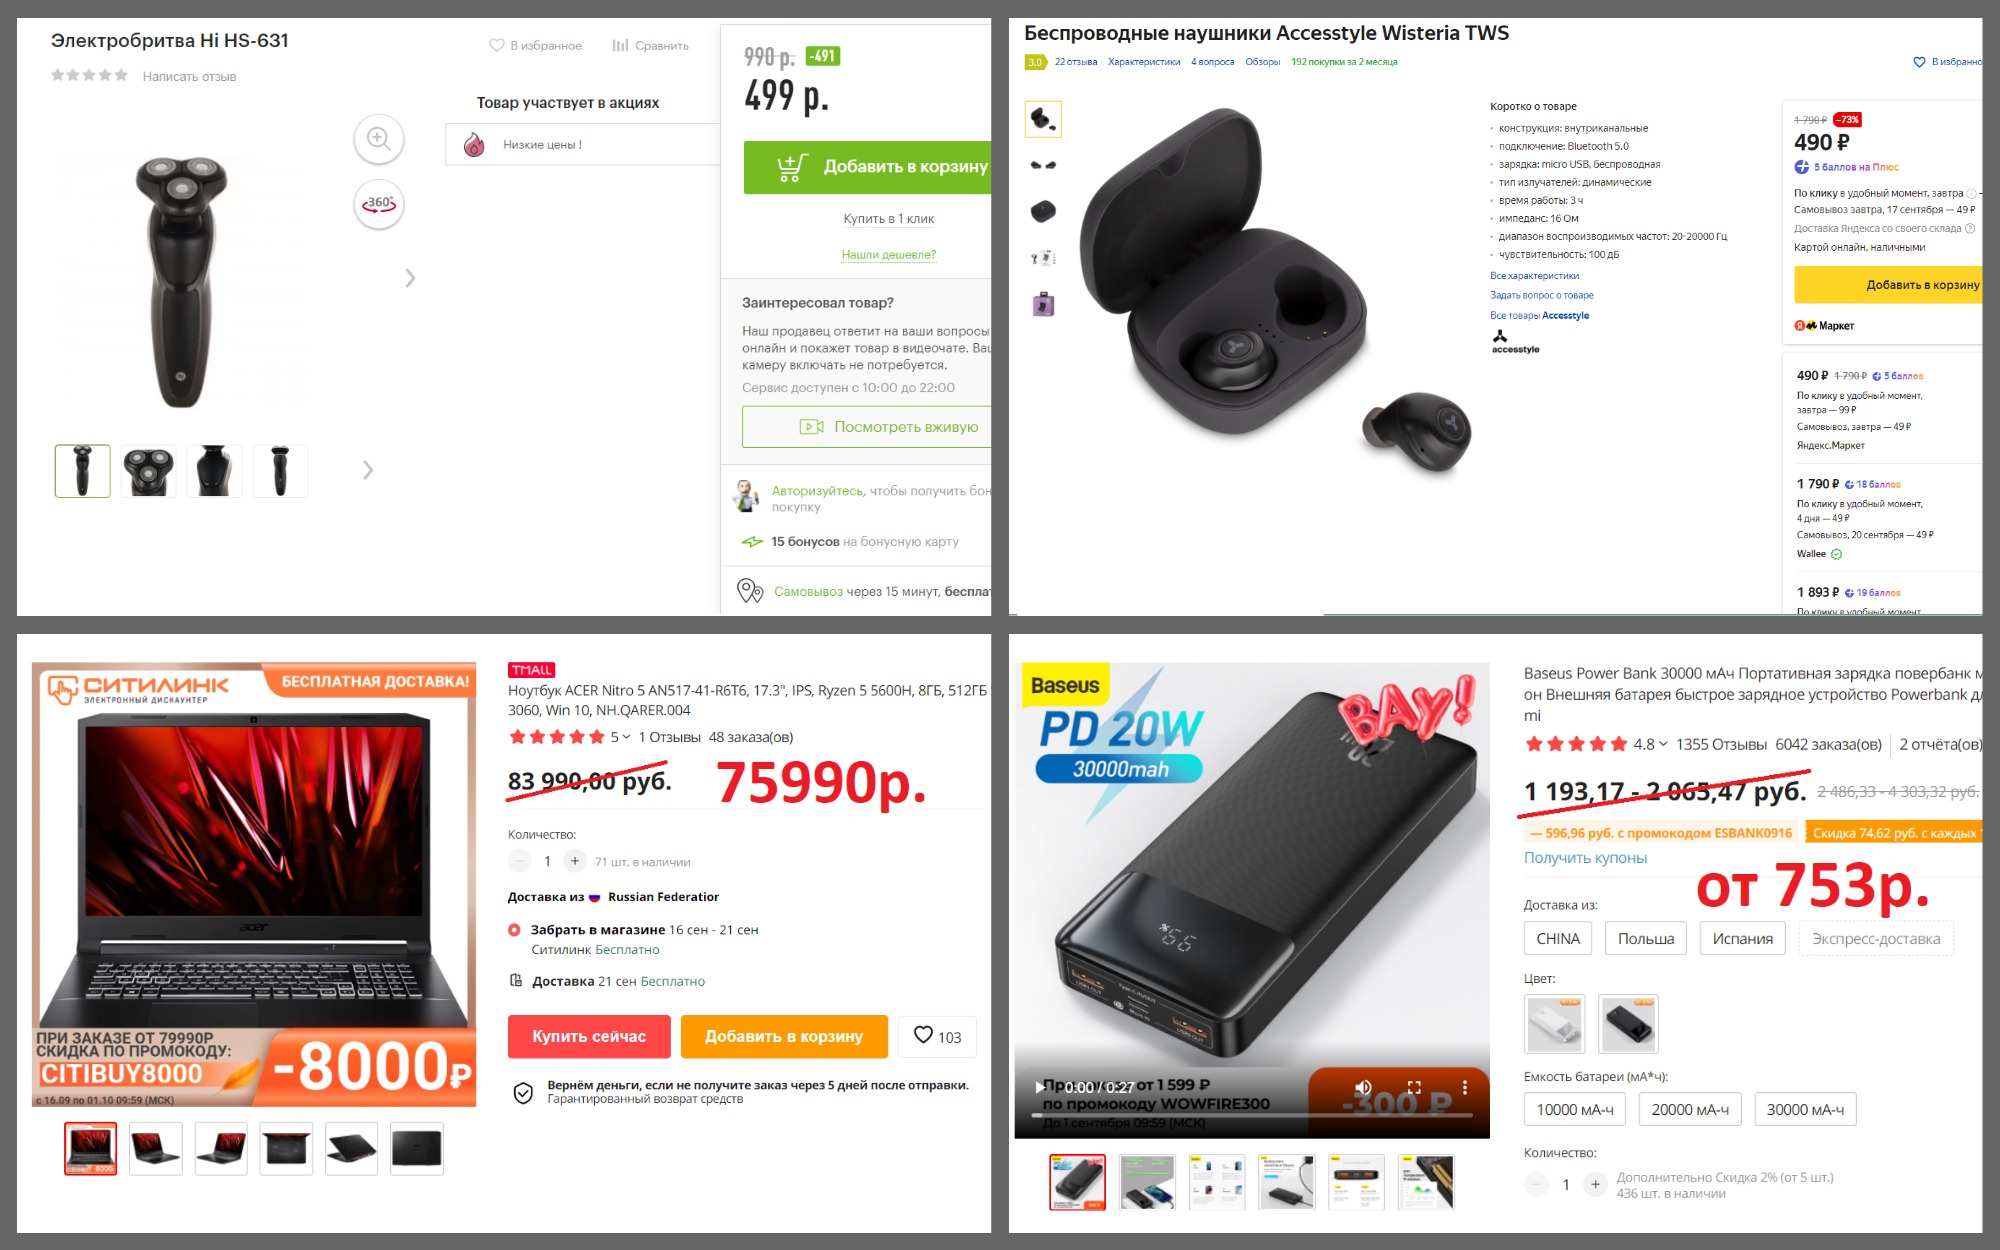Switch to the Обзоры tab
Screen dimensions: 2000x1250
point(1262,62)
